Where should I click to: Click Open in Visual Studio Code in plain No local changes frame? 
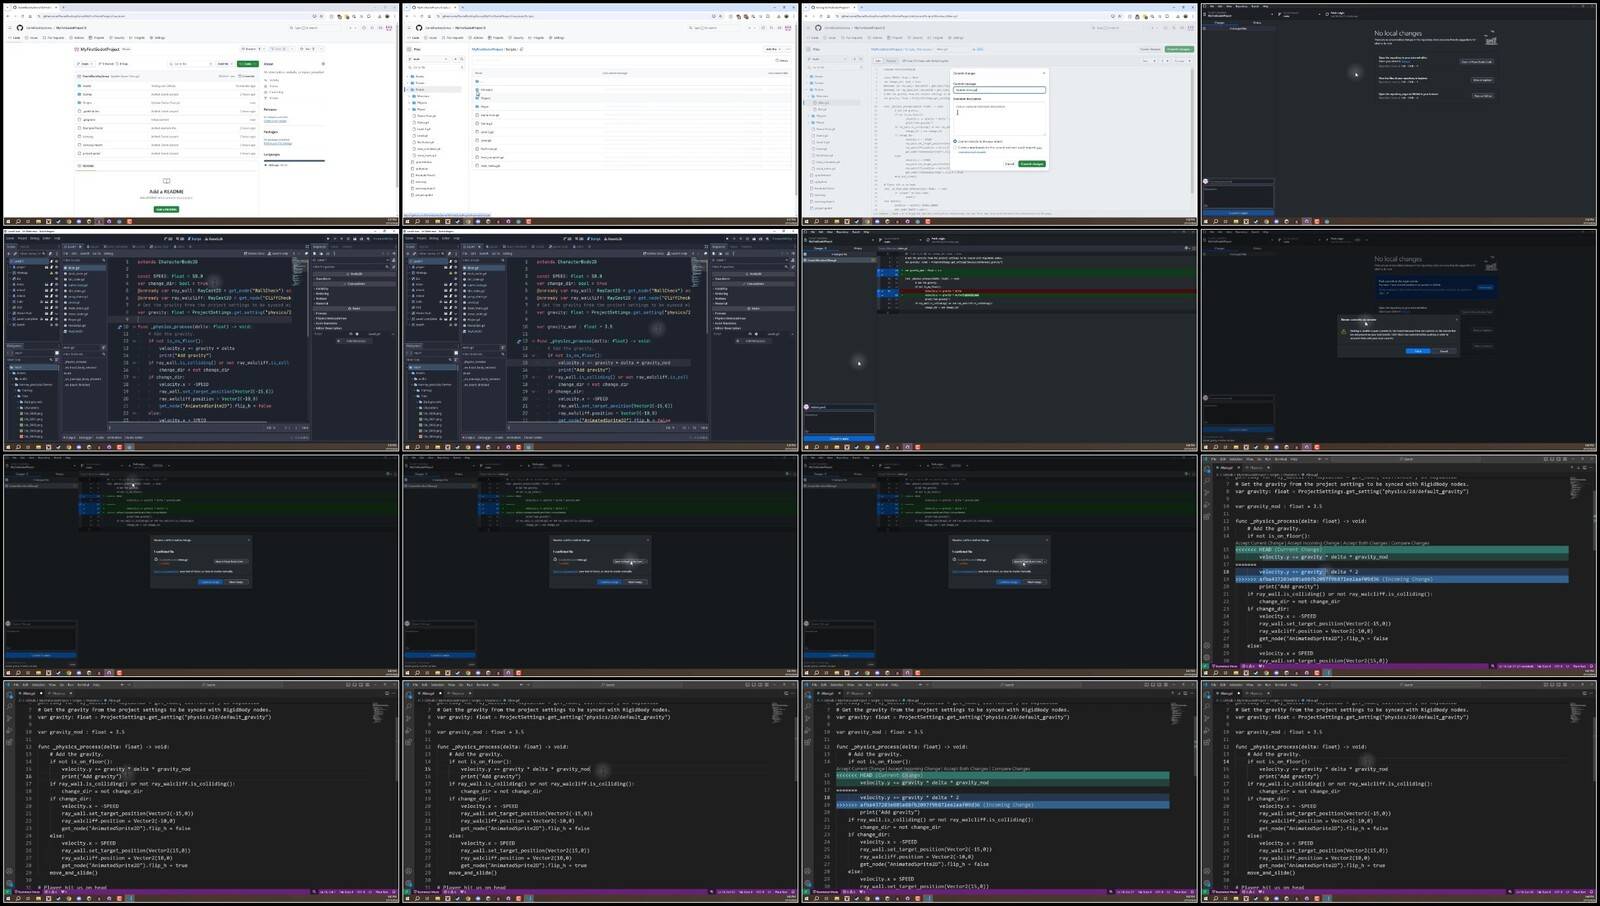click(1476, 61)
